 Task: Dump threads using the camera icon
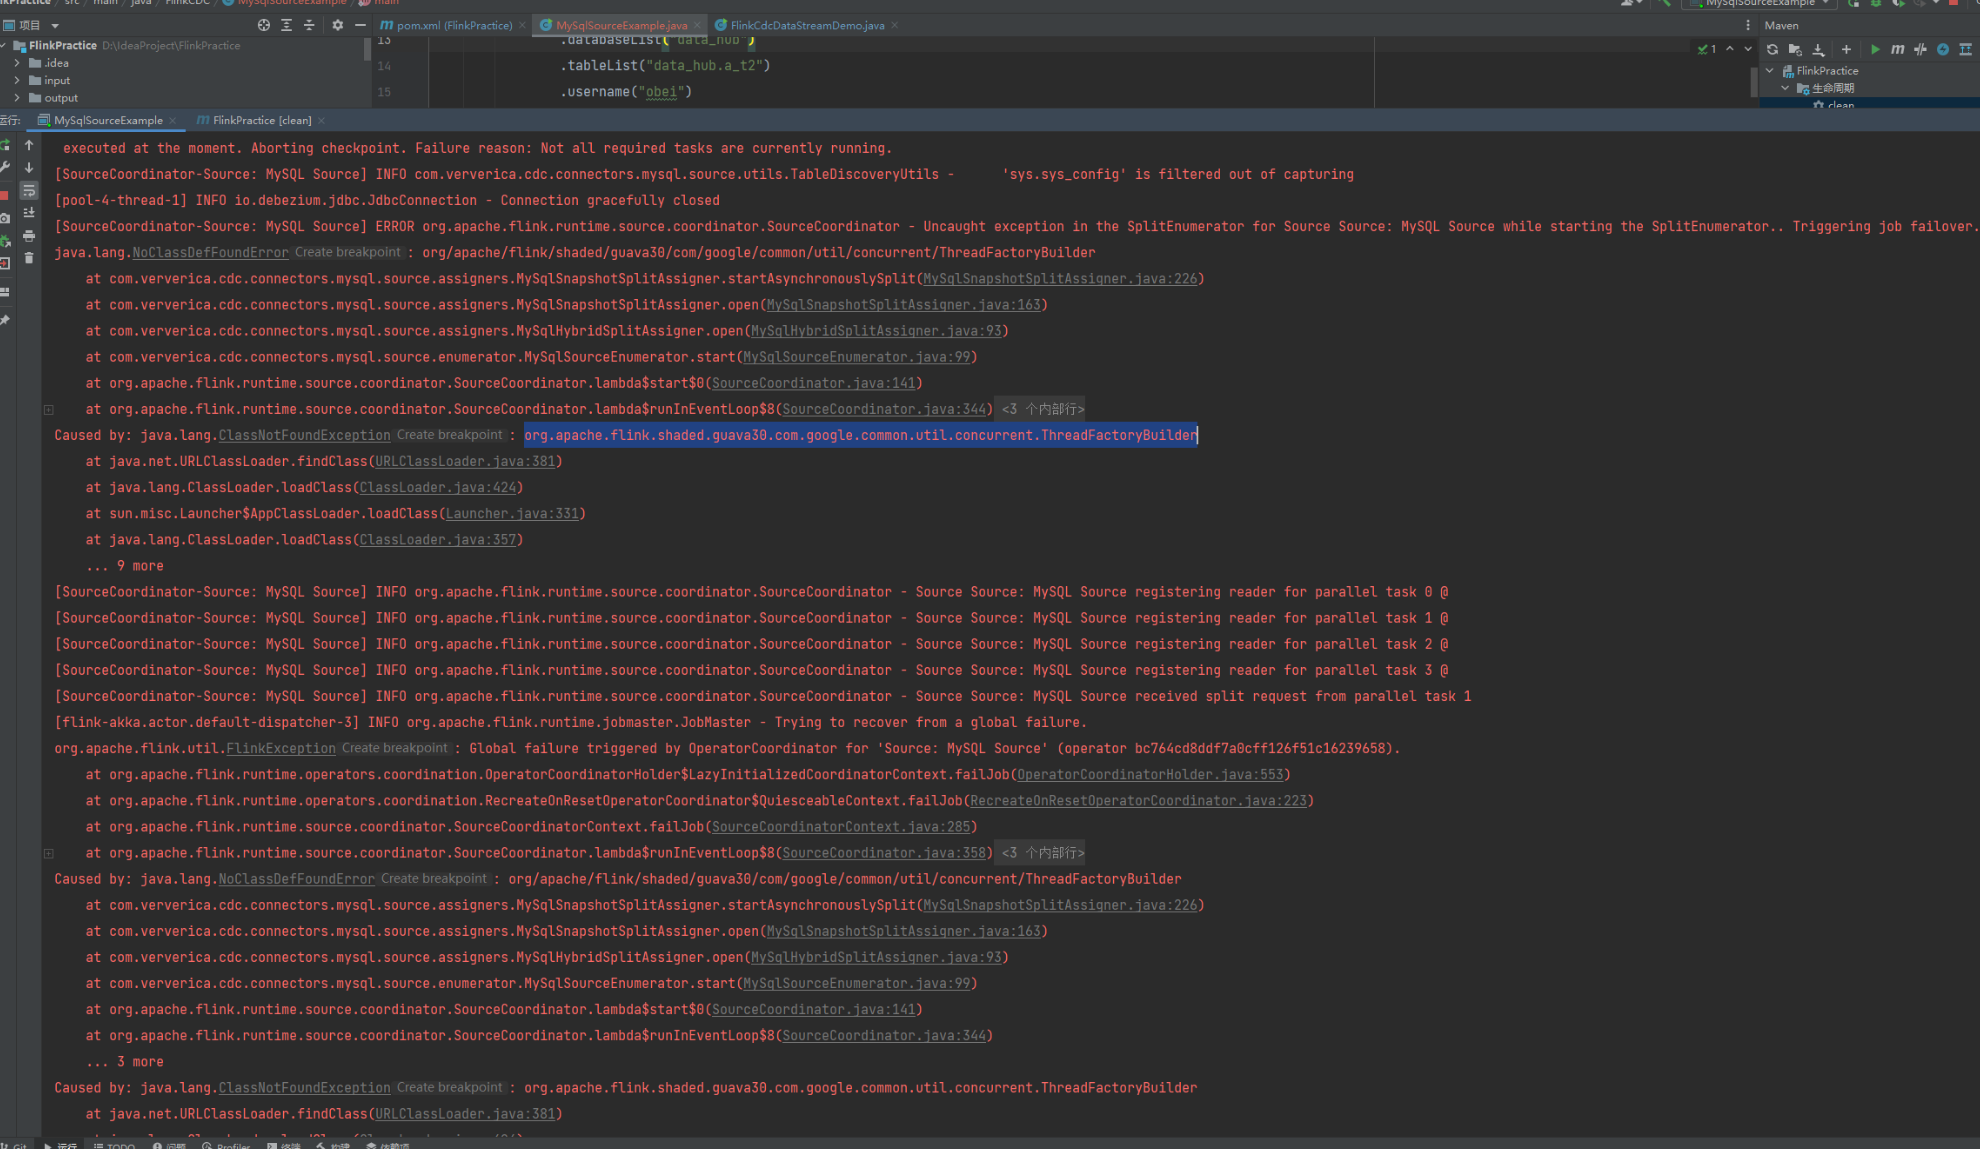tap(5, 217)
